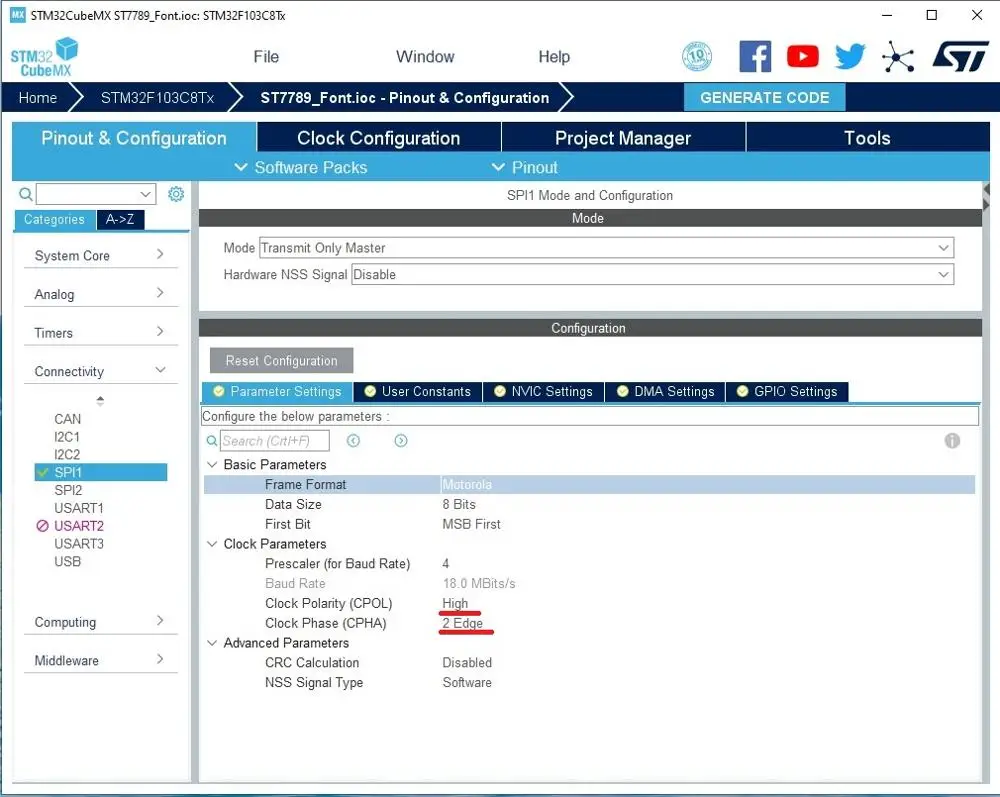Open the NVIC Settings tab
1000x797 pixels.
[x=543, y=391]
